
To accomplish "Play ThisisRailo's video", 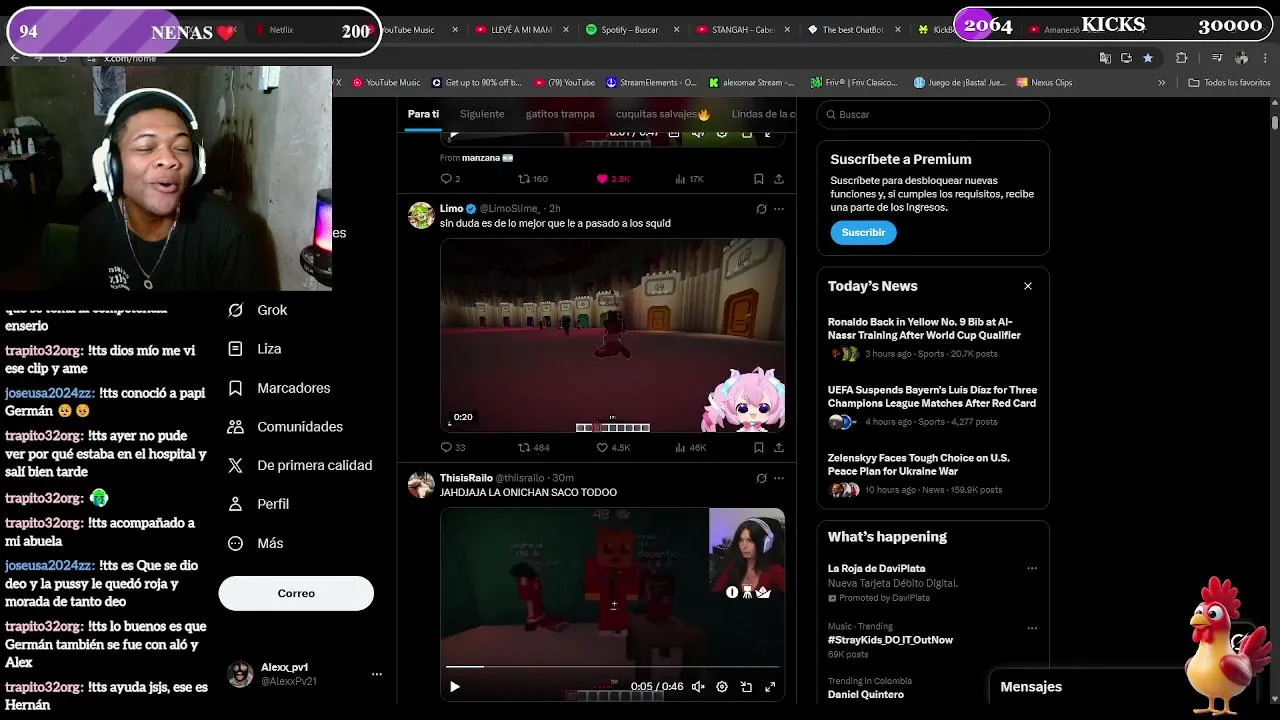I will 454,687.
